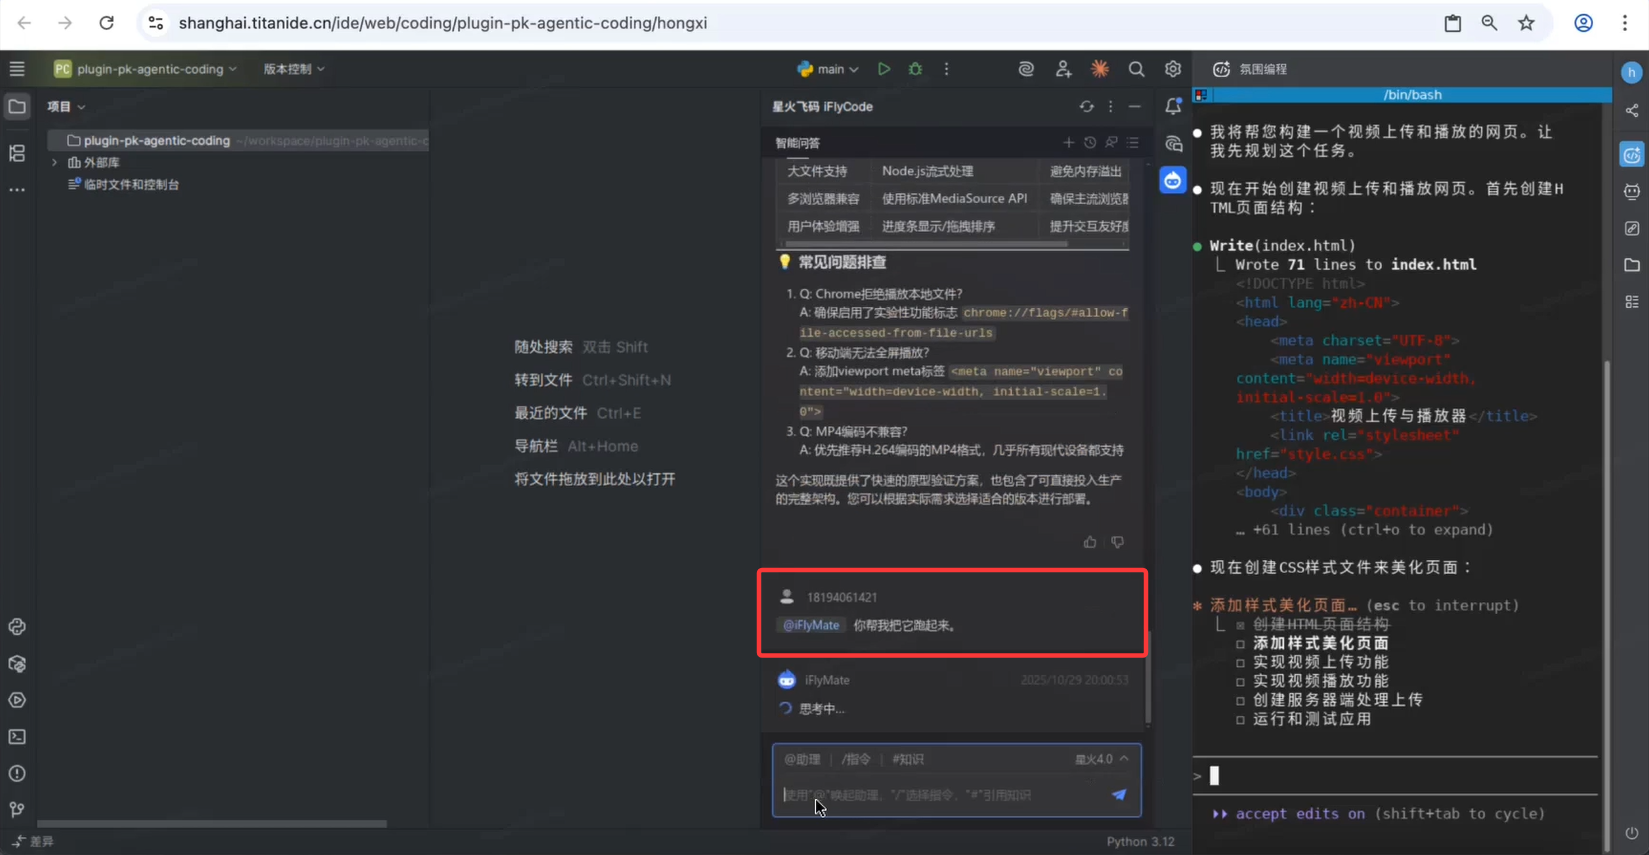This screenshot has width=1649, height=855.
Task: Open the 星火4.0 model dropdown
Action: [1101, 759]
